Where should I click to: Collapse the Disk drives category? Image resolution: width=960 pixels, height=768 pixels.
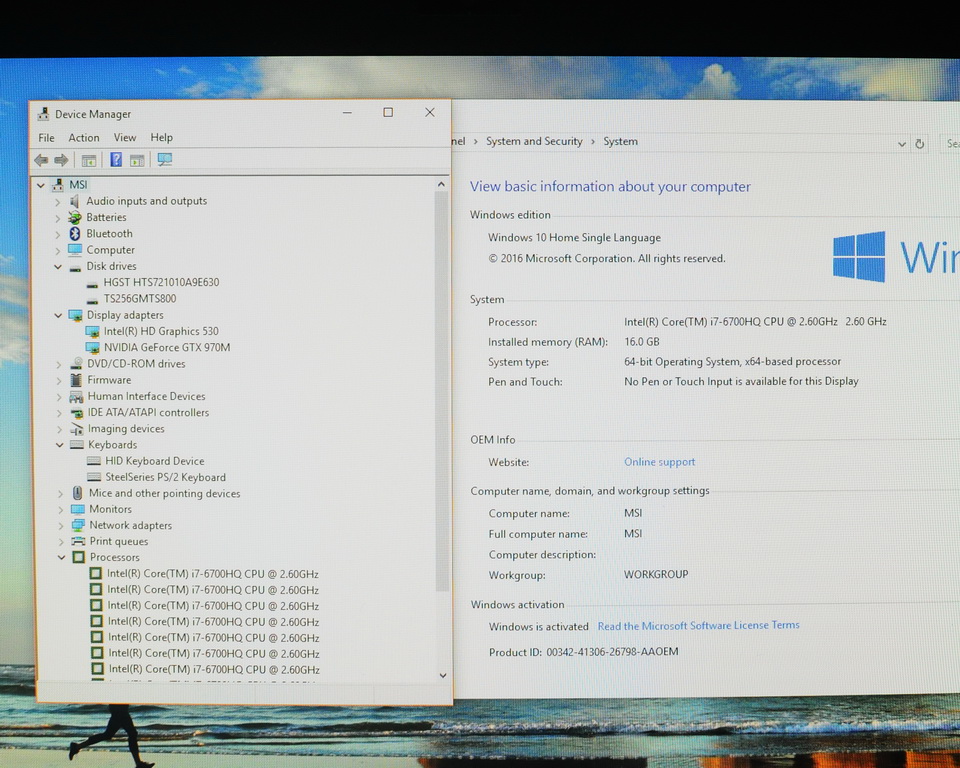click(58, 266)
